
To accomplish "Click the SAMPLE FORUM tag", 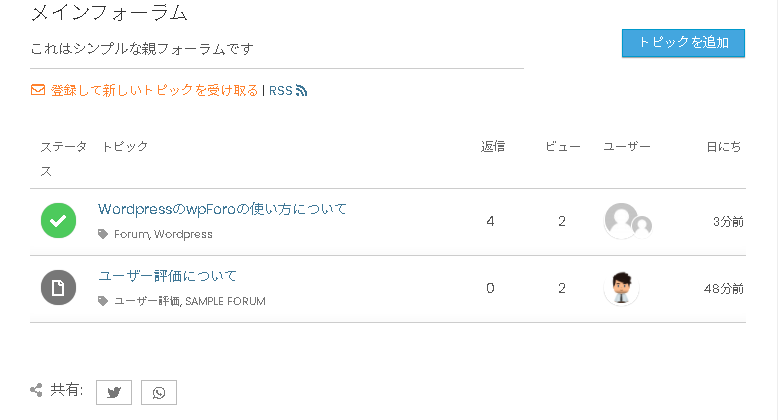I will (x=225, y=301).
